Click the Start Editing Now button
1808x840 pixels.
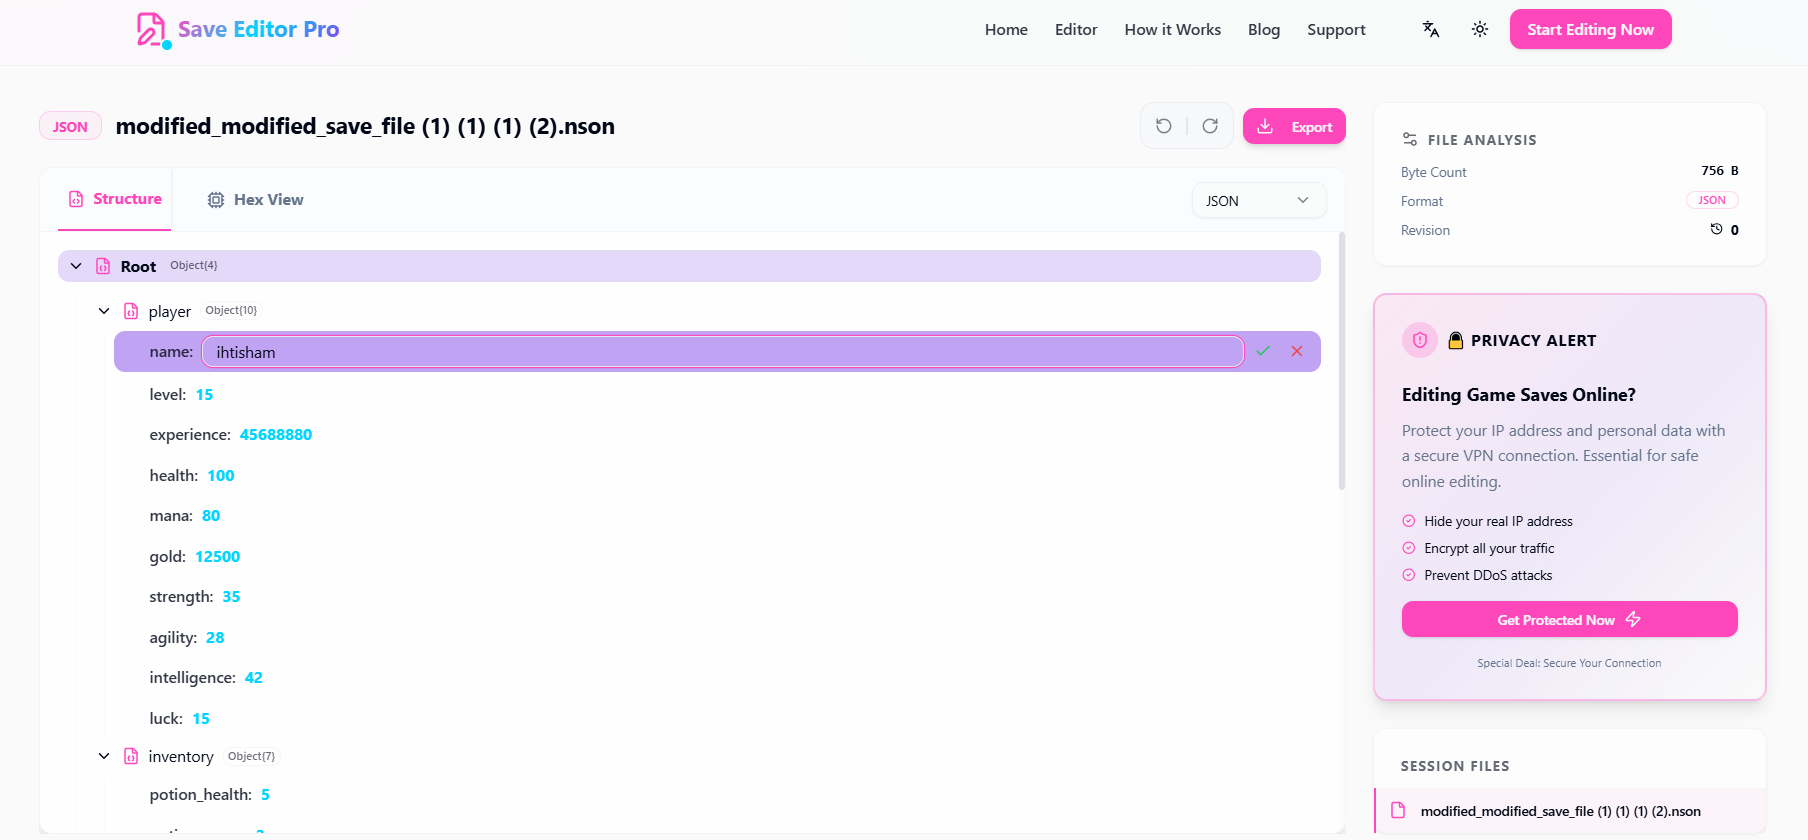tap(1590, 29)
